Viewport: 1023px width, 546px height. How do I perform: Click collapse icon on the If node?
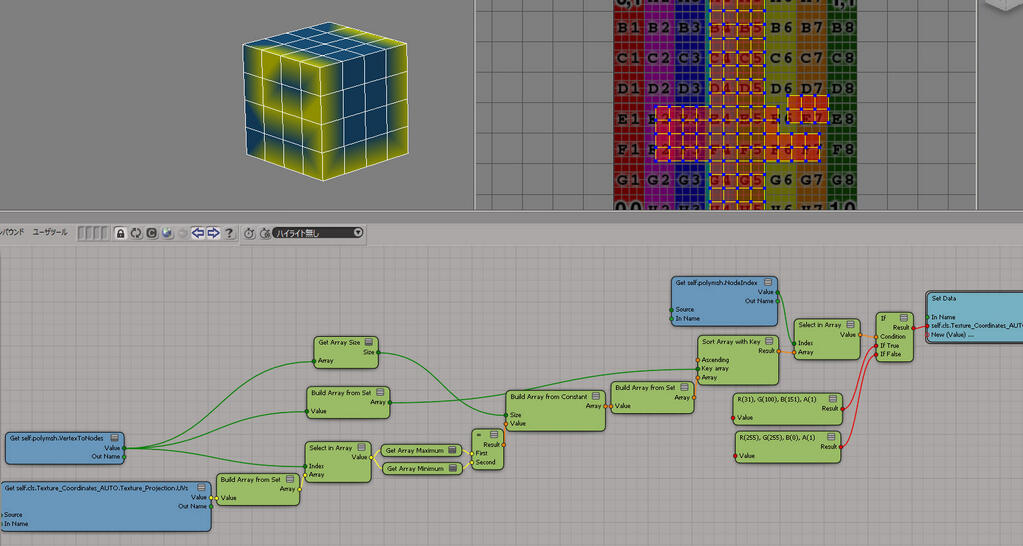tap(903, 317)
